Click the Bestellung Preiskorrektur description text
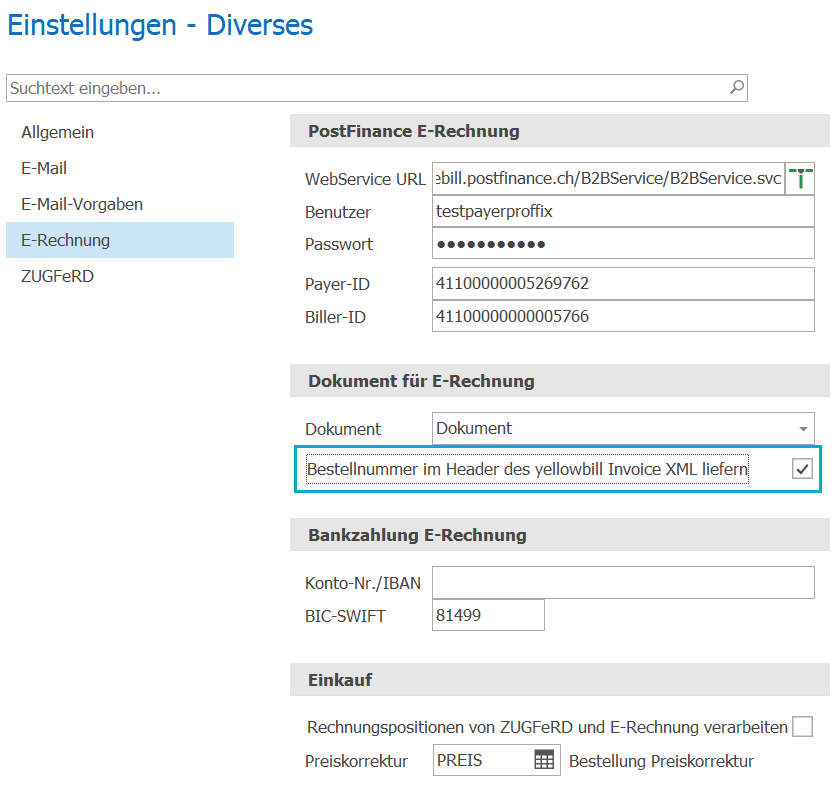 click(x=661, y=761)
